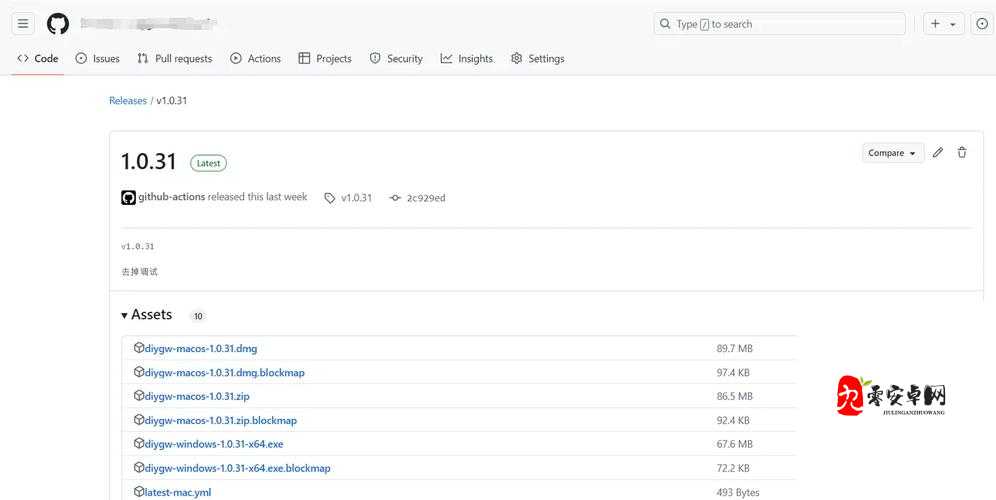Download diygw-macos-1.0.31.dmg

tap(201, 348)
